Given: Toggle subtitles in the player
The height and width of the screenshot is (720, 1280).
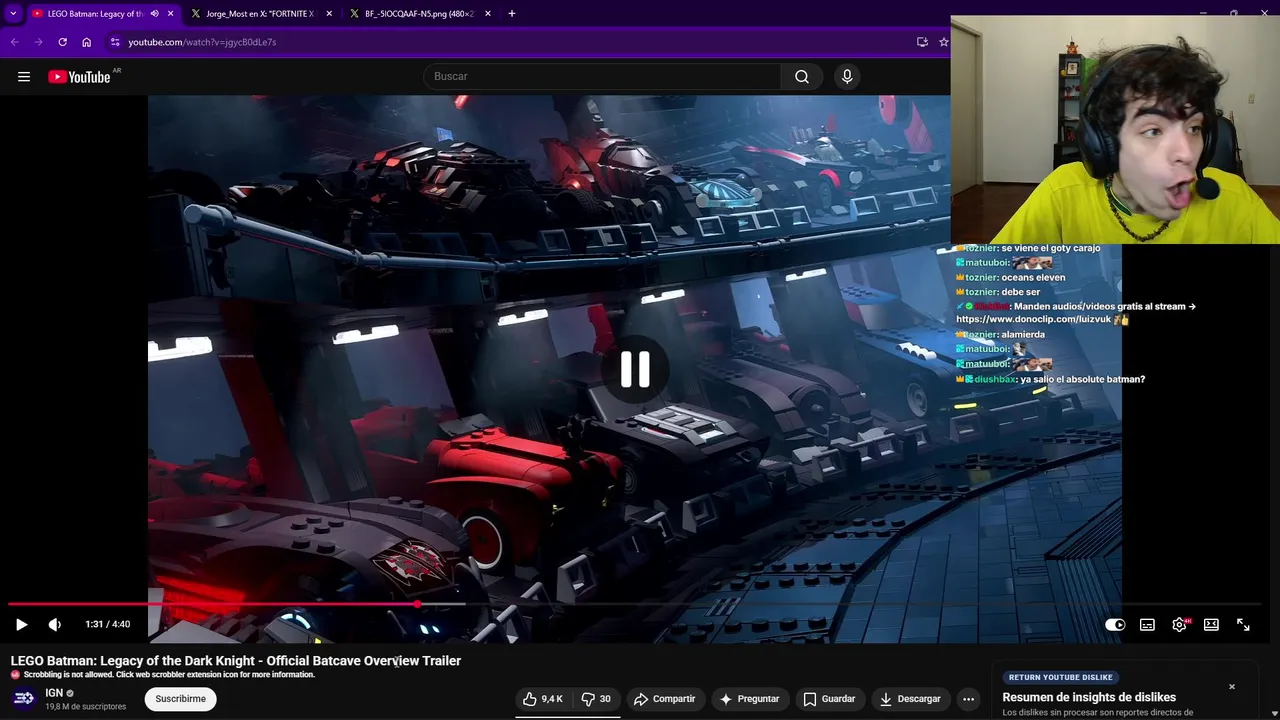Looking at the screenshot, I should click(1147, 624).
